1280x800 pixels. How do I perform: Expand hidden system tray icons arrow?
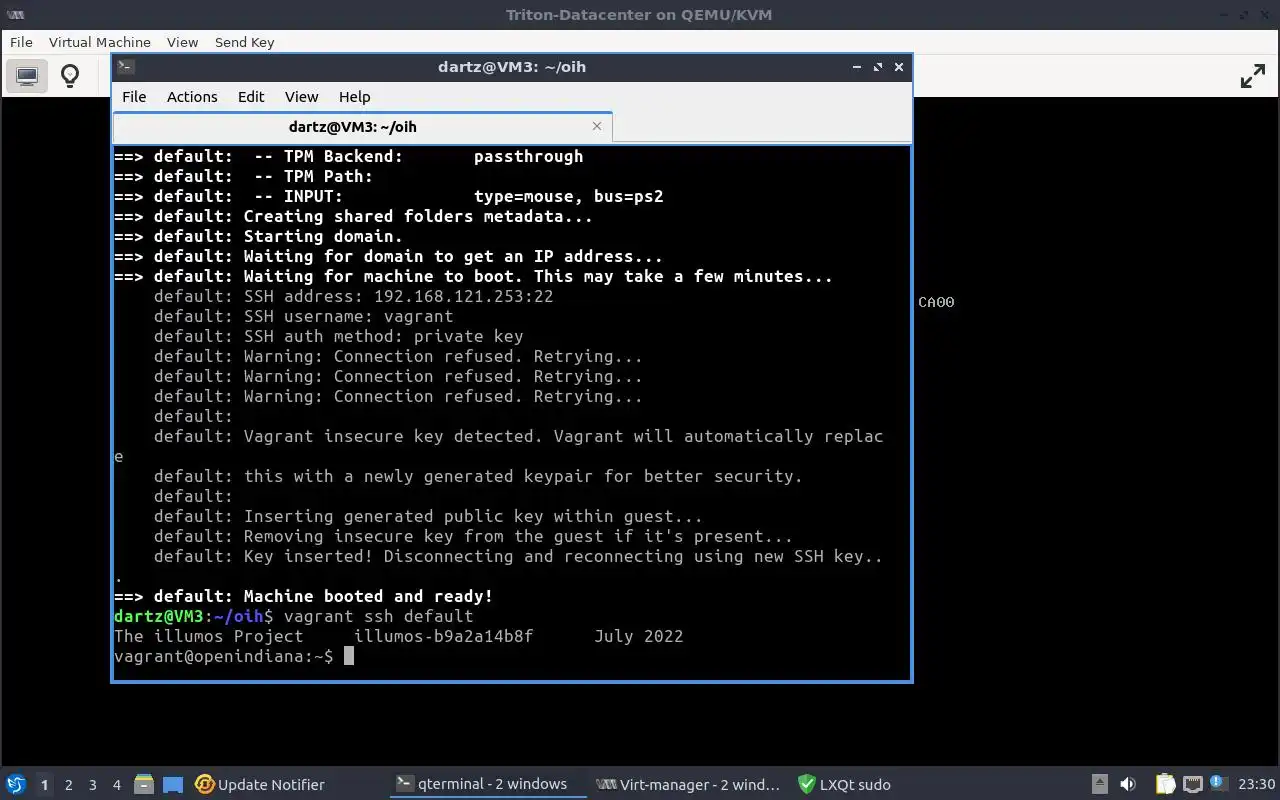pos(1099,784)
